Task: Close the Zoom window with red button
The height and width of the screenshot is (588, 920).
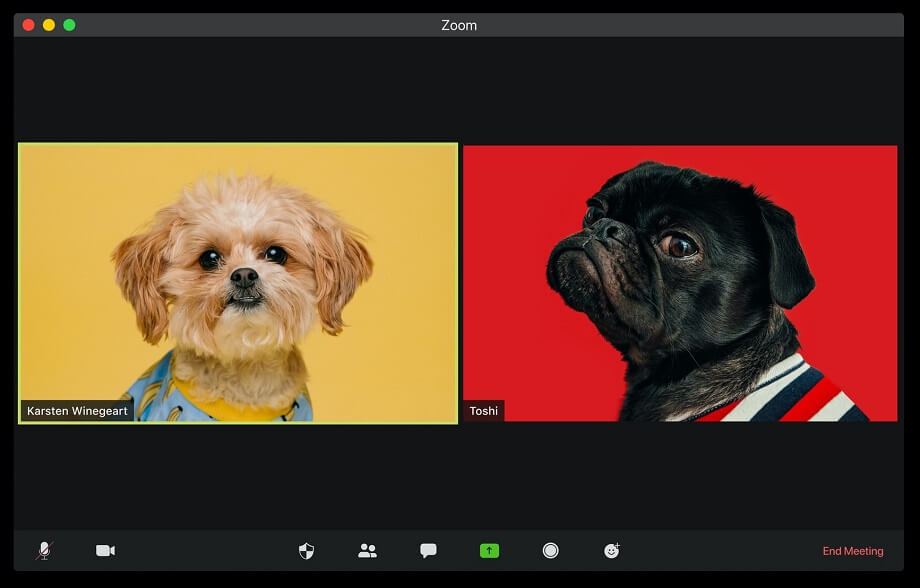Action: coord(28,25)
